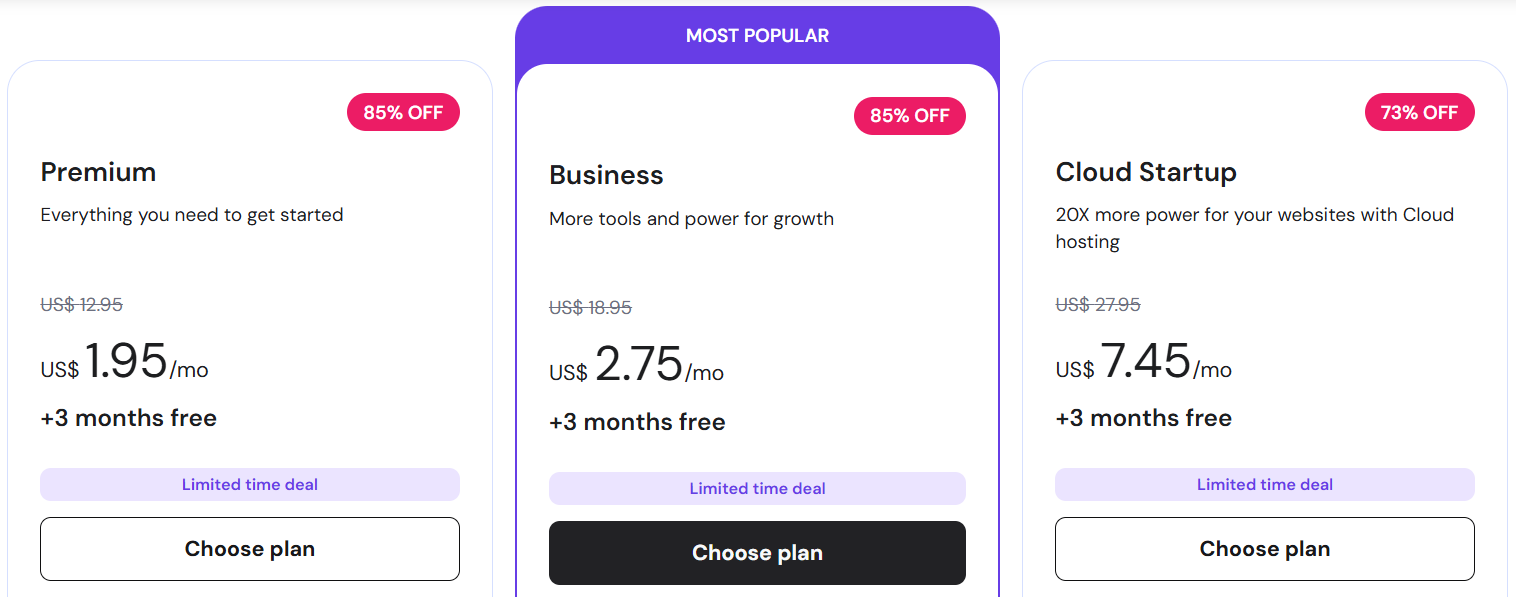Click the Business plan heading
Screen dimensions: 1516x597
(x=606, y=175)
